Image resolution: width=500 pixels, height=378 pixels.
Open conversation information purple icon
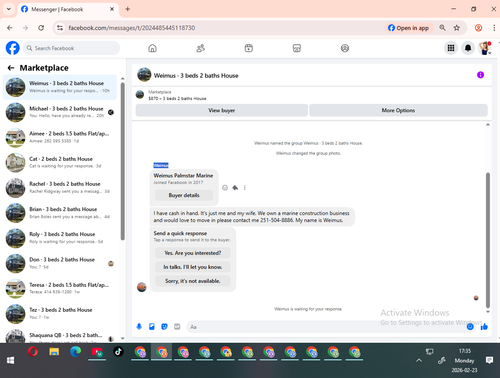(480, 75)
